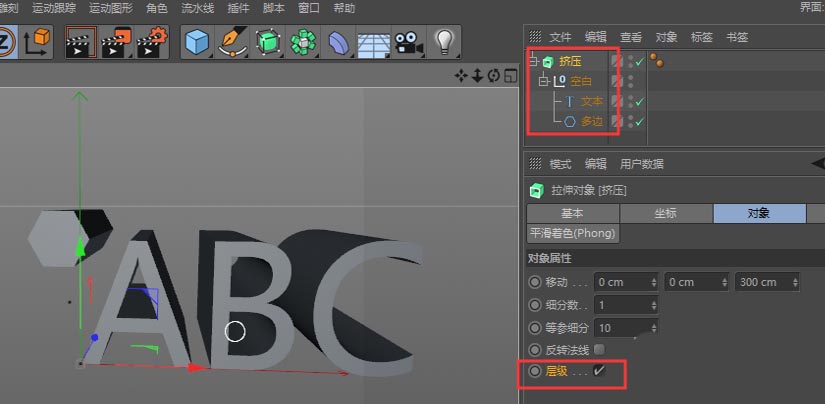825x404 pixels.
Task: Toggle the 层级 (Hierarchical) checkbox
Action: tap(600, 371)
